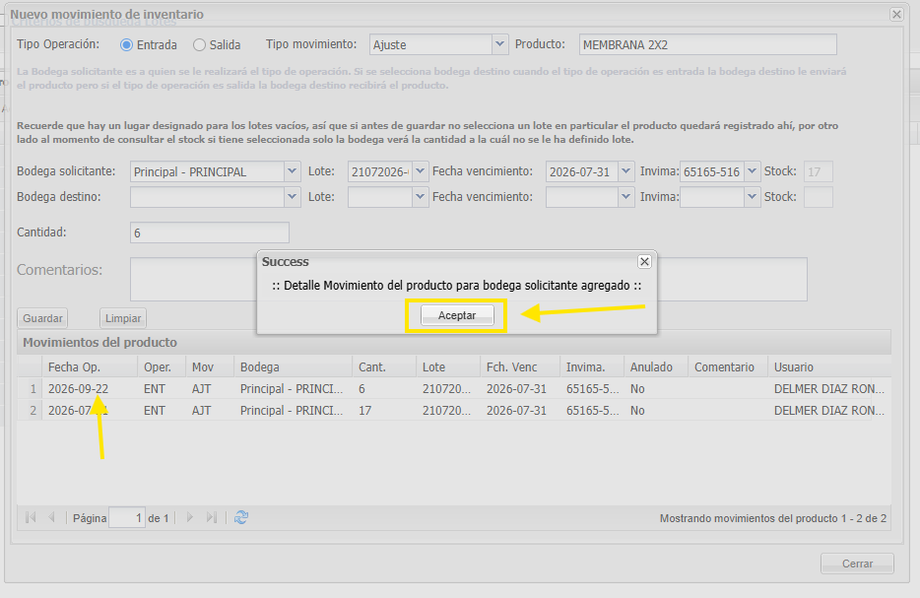Open the empty Lote dropdown for Bodega destino
This screenshot has width=920, height=598.
420,197
